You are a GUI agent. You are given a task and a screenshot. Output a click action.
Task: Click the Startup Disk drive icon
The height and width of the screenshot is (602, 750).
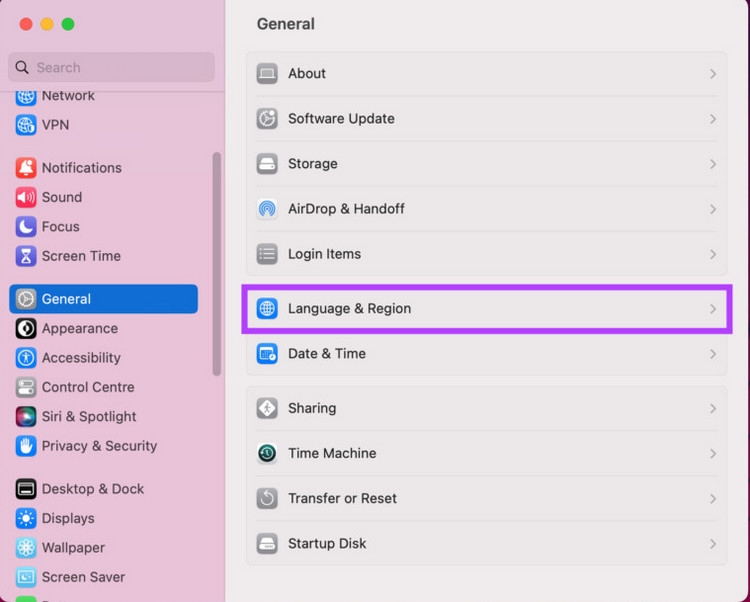(267, 543)
